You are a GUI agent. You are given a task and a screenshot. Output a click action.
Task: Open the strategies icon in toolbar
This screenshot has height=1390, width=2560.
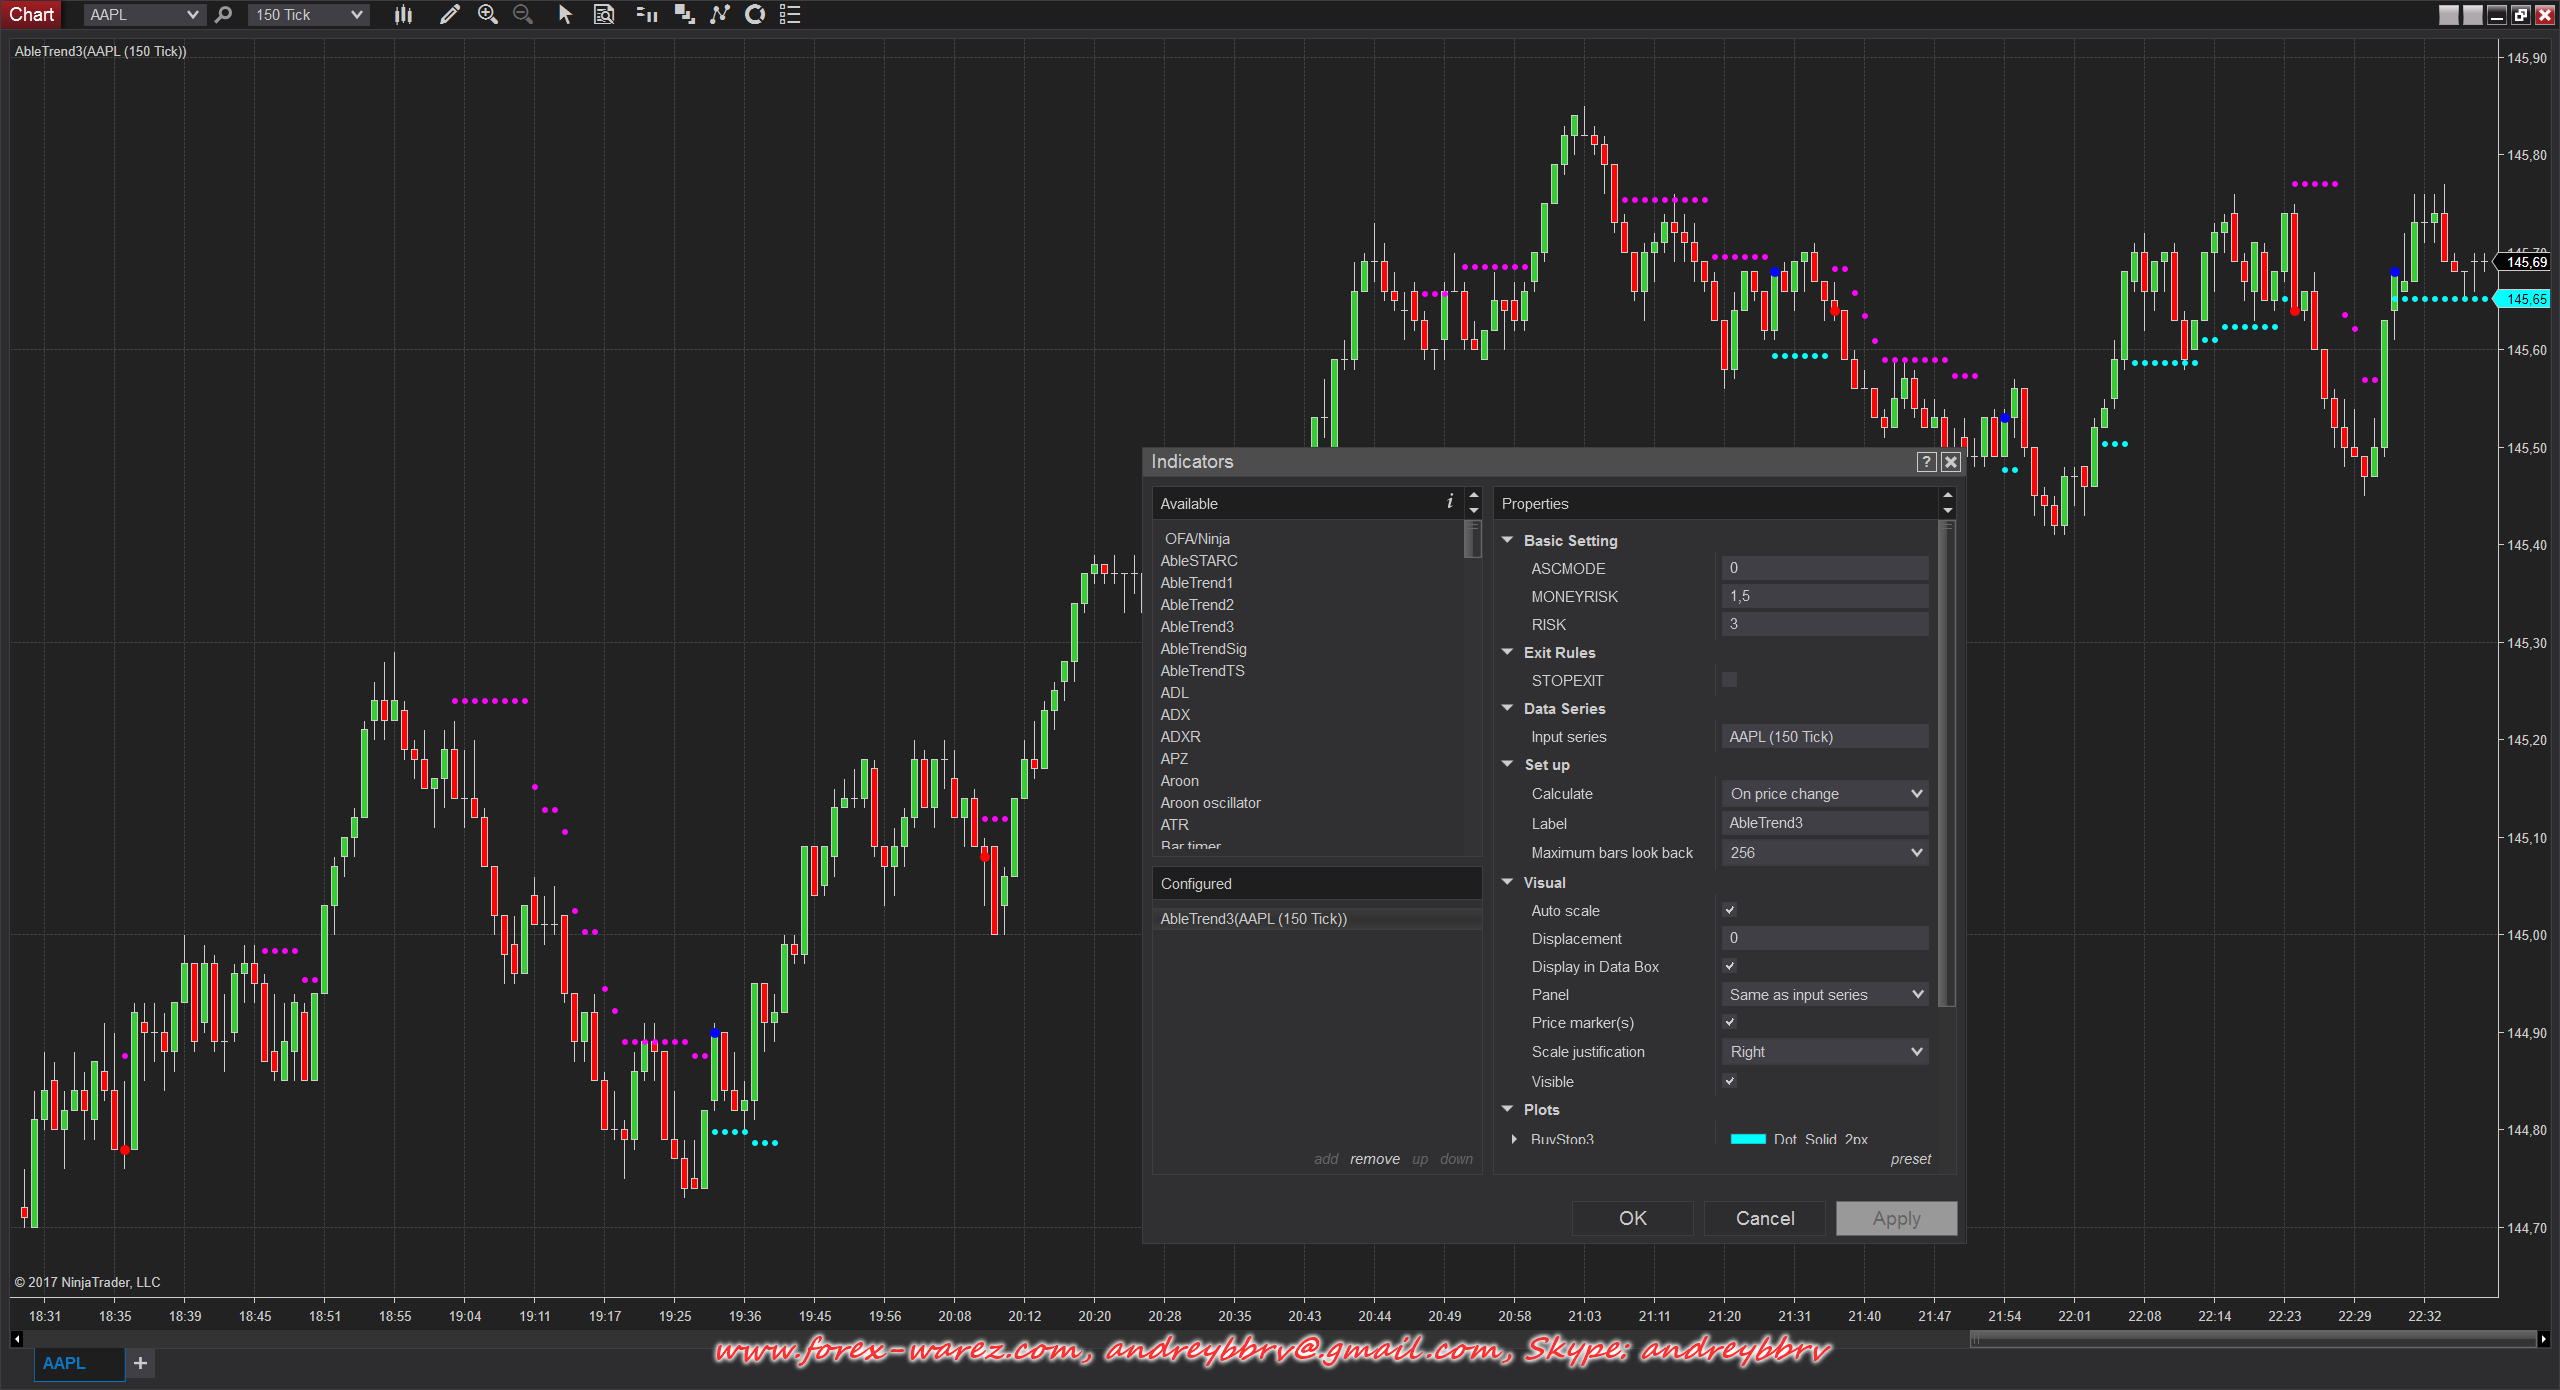click(x=755, y=14)
